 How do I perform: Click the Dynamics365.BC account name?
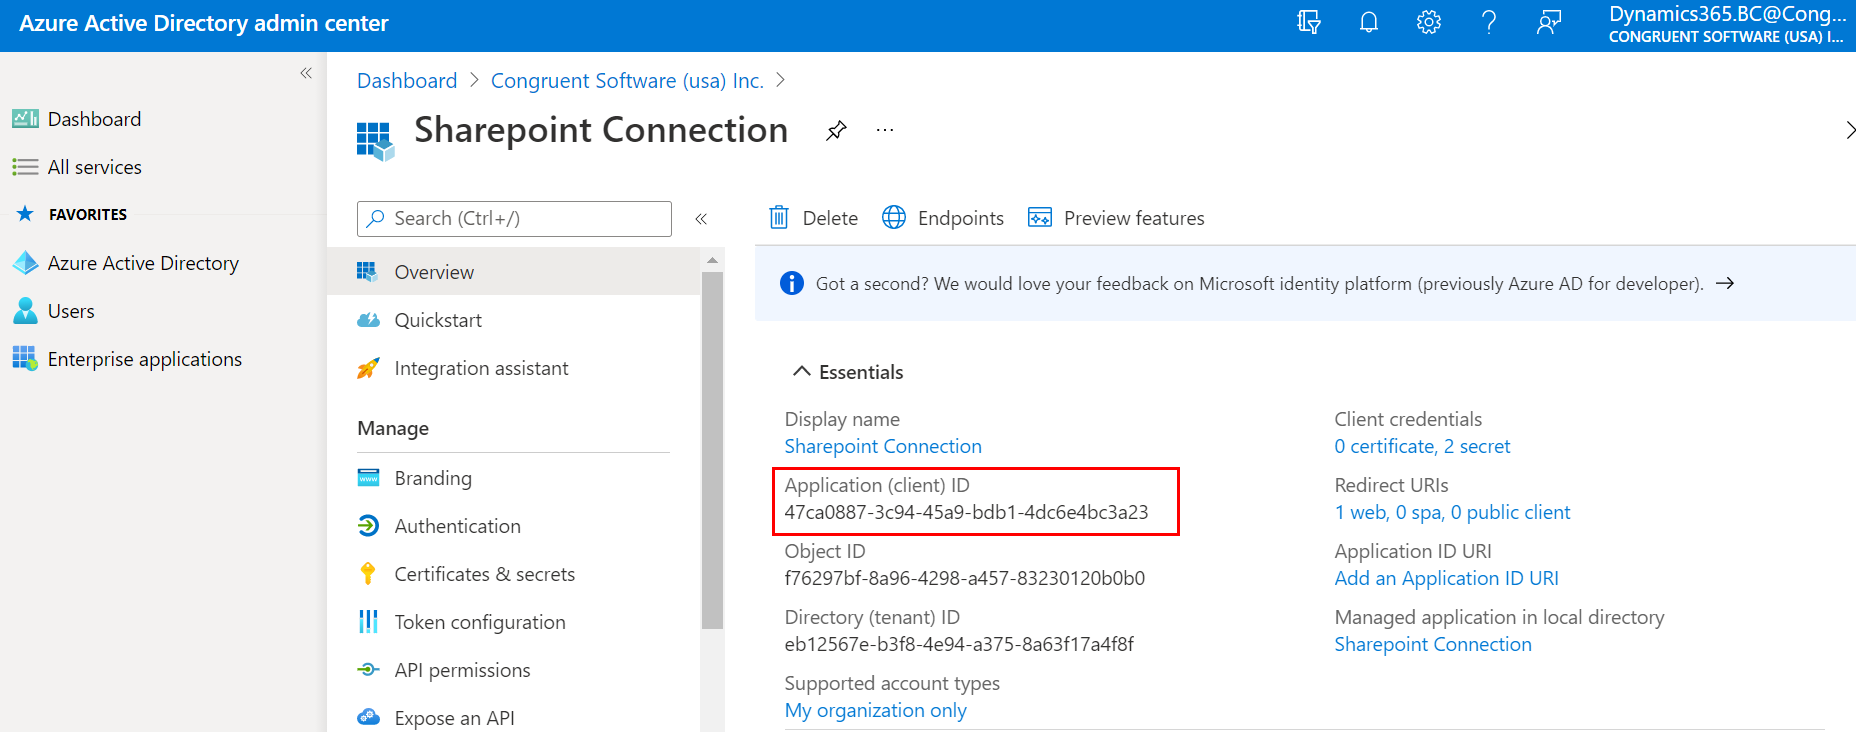coord(1727,14)
